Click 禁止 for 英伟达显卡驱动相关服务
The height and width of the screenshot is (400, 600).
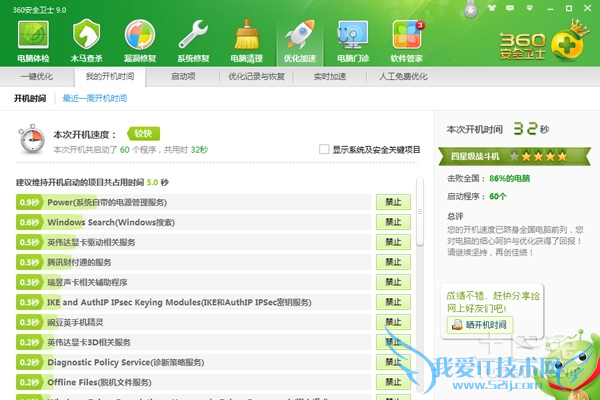pos(393,242)
